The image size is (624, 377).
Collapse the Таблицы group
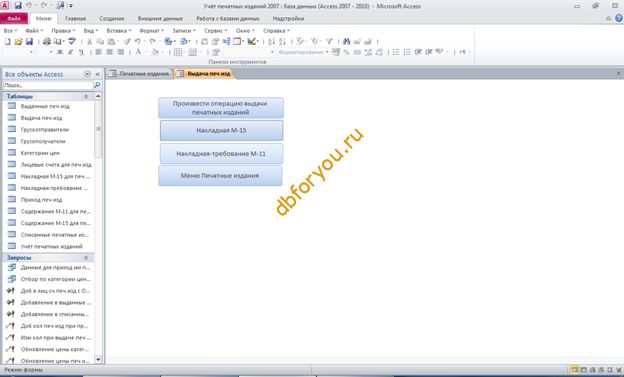point(86,96)
